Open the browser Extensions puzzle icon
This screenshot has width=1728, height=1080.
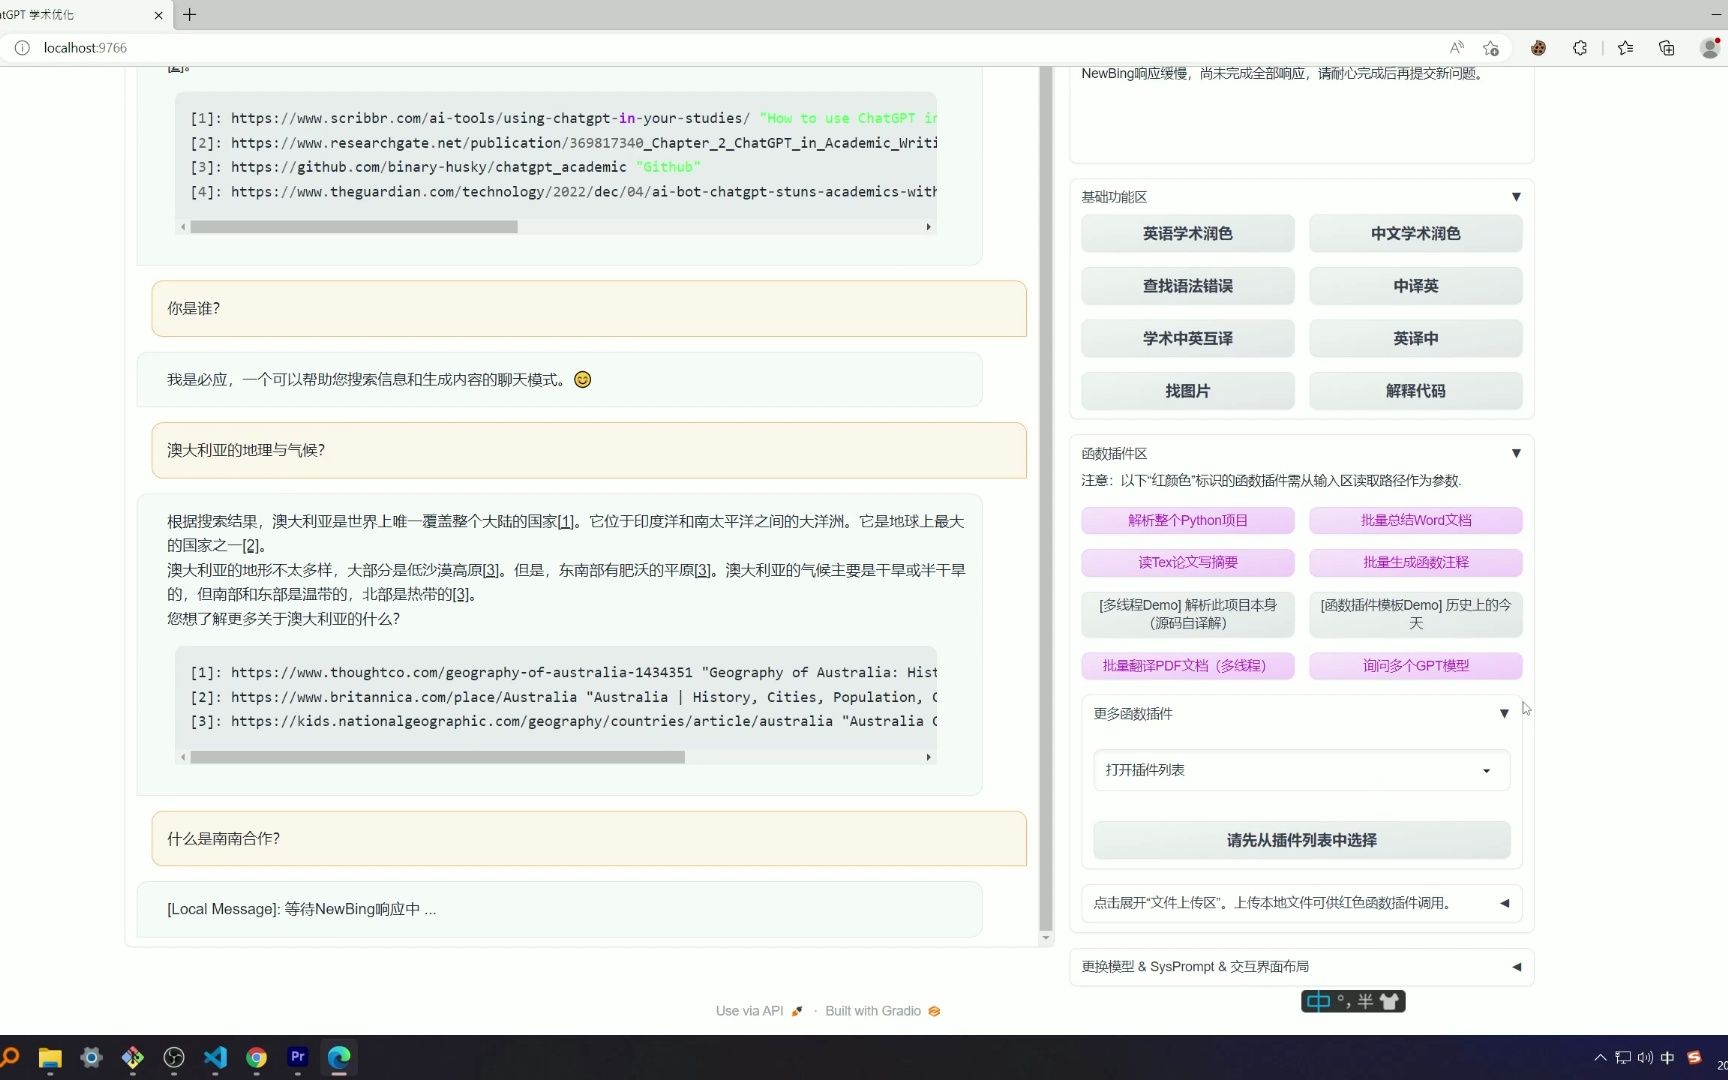tap(1580, 48)
